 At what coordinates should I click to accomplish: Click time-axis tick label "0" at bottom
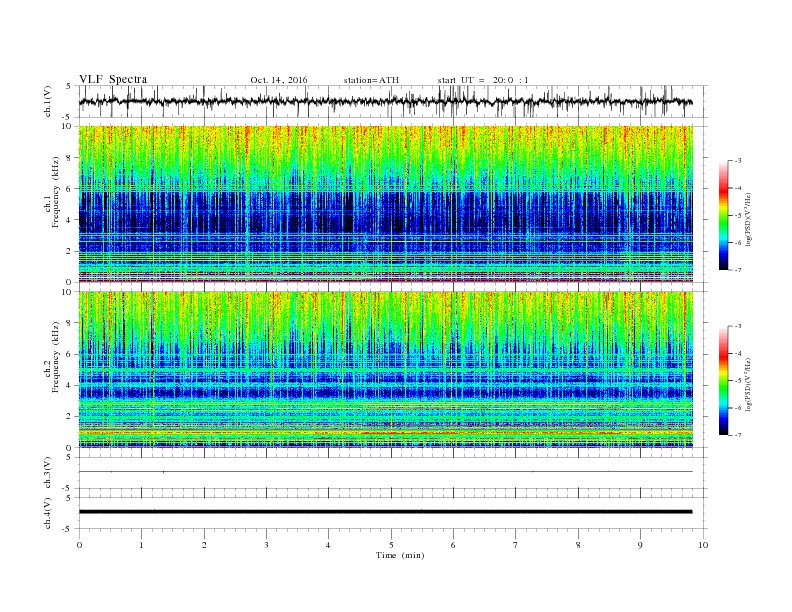click(79, 545)
